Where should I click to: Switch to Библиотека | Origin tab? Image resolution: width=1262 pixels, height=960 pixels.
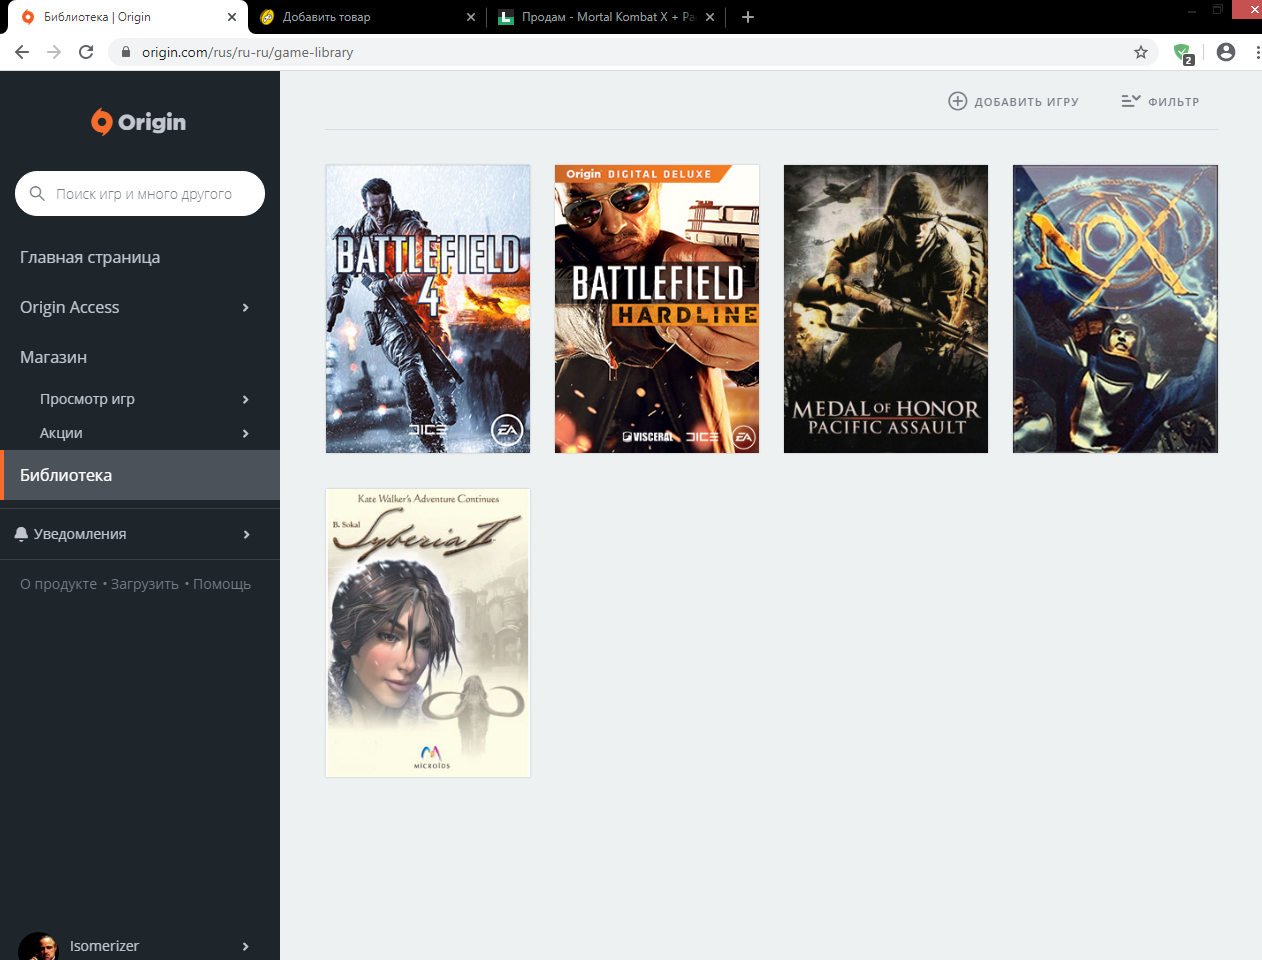[128, 17]
